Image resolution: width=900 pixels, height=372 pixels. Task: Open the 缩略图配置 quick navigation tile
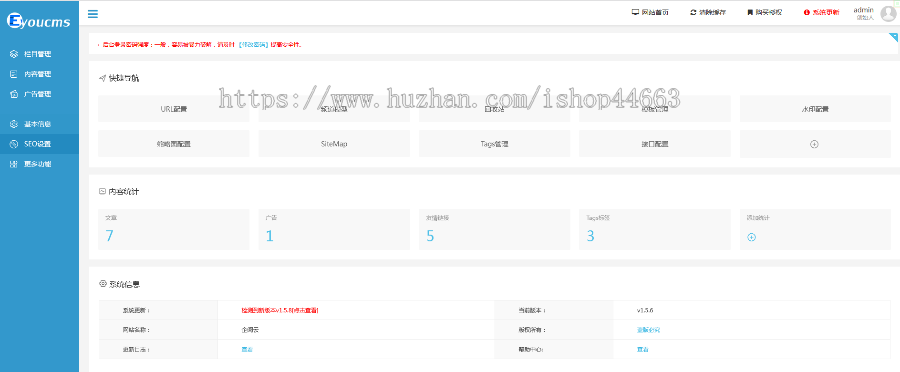(173, 144)
